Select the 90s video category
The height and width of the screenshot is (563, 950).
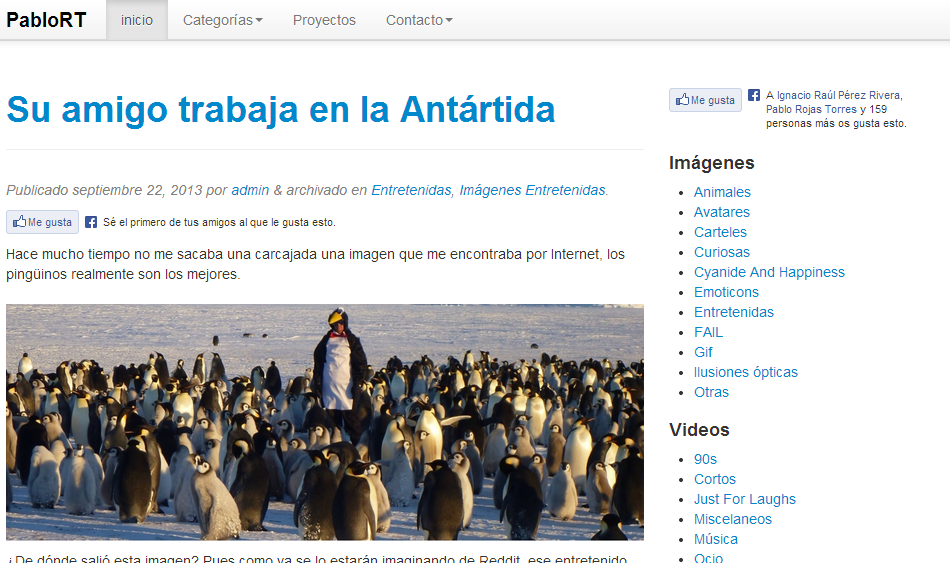point(705,459)
